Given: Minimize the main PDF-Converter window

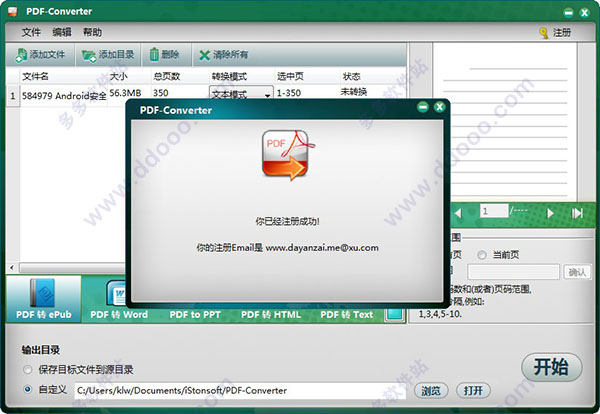Looking at the screenshot, I should [569, 13].
